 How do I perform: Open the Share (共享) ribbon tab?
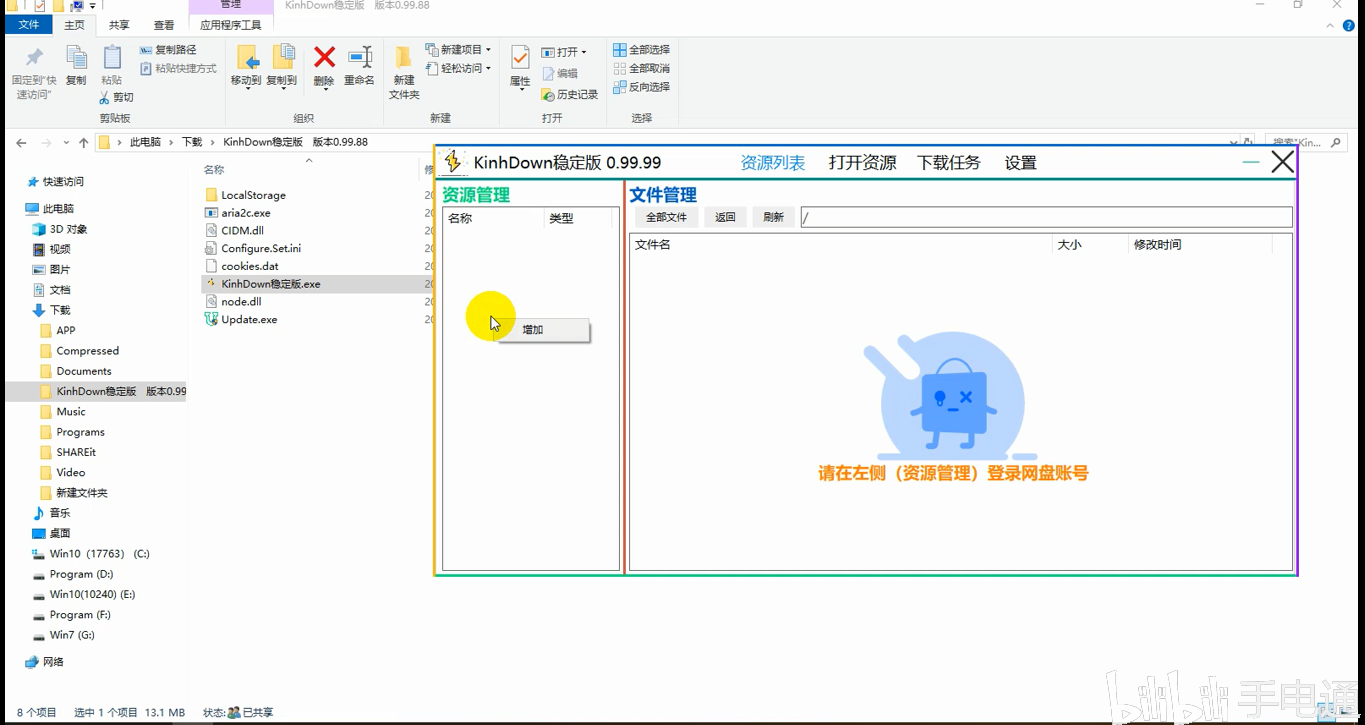[119, 25]
